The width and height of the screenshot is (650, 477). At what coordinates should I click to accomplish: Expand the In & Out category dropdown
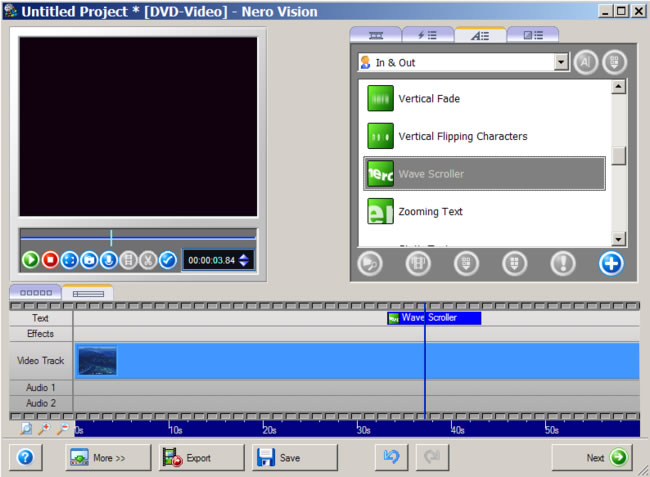pyautogui.click(x=561, y=63)
